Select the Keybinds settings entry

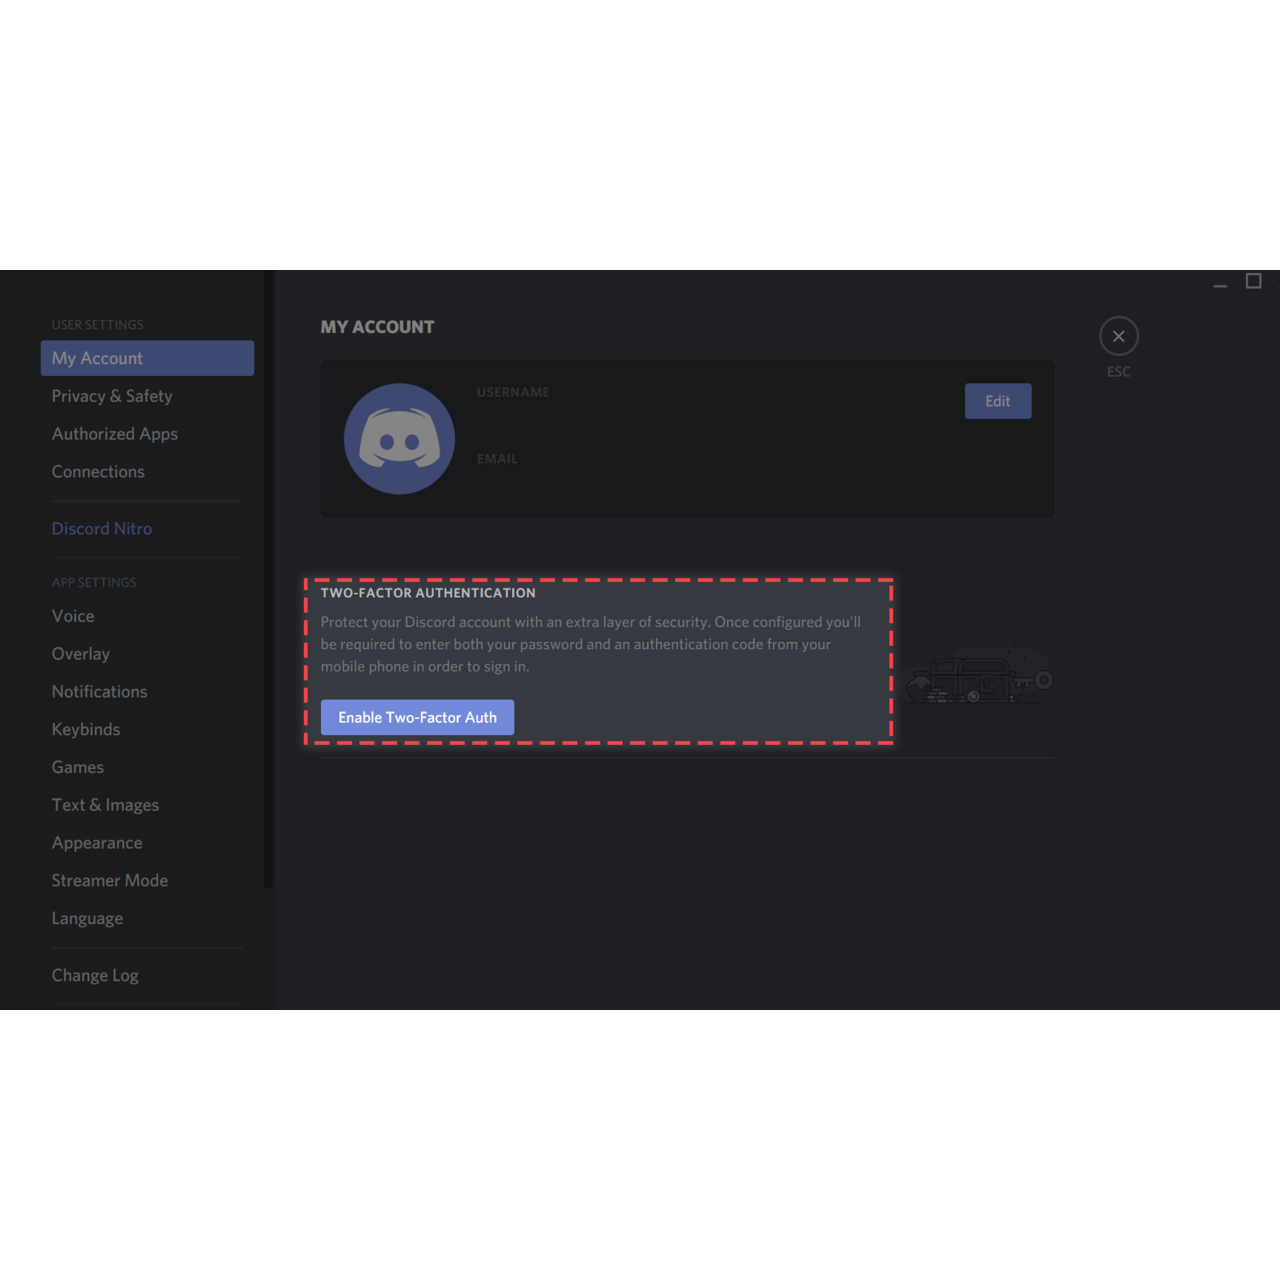point(85,729)
